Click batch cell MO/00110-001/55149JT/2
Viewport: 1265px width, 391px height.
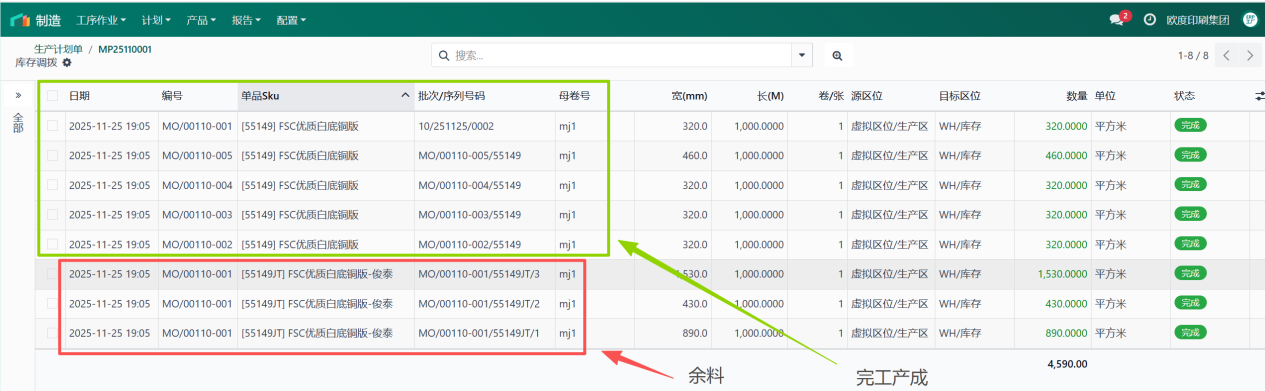[479, 303]
